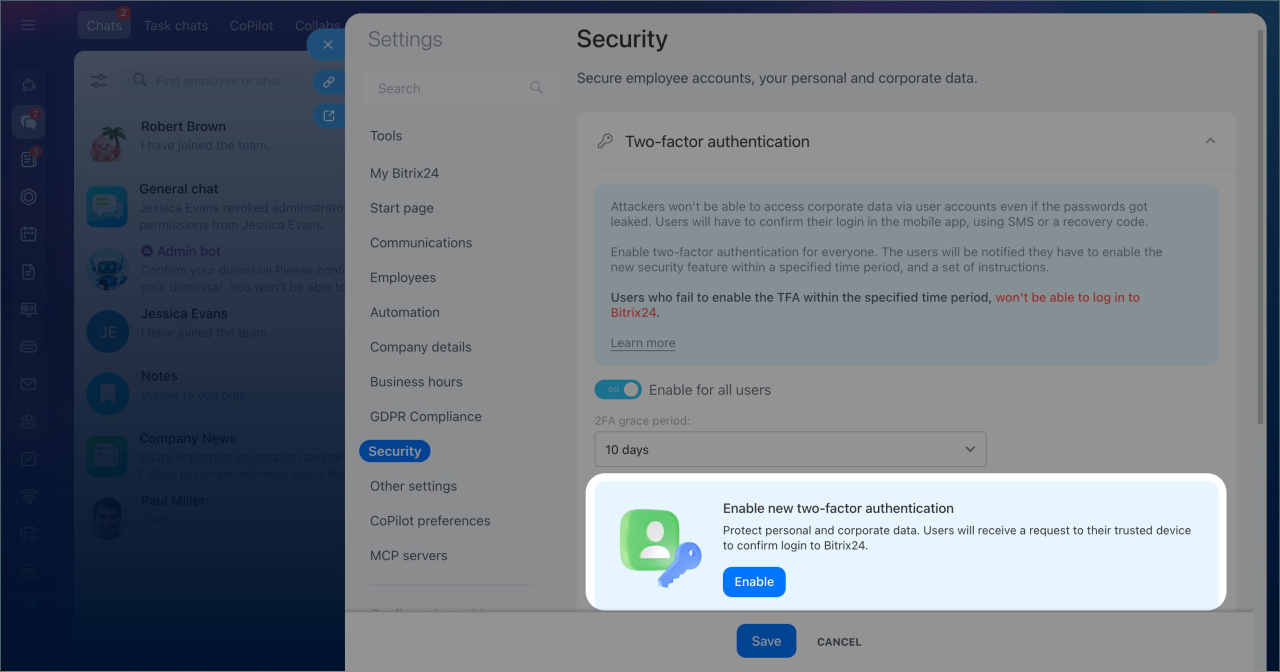Save the security settings
This screenshot has height=672, width=1280.
(x=766, y=641)
